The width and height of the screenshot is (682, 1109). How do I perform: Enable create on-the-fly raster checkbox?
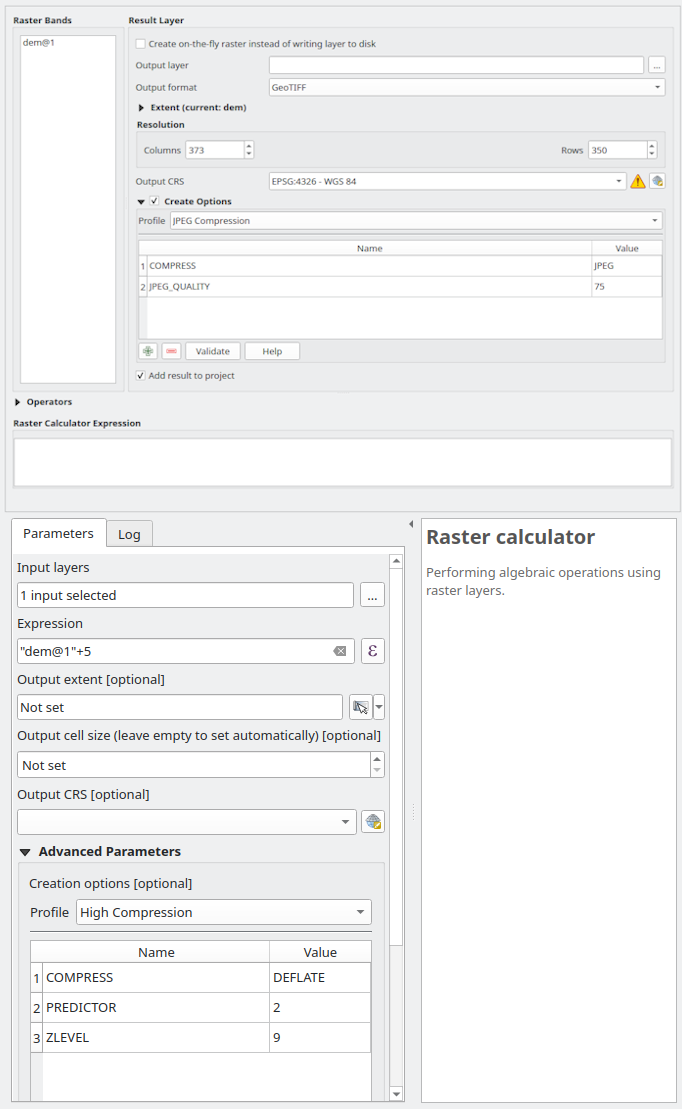pos(140,44)
